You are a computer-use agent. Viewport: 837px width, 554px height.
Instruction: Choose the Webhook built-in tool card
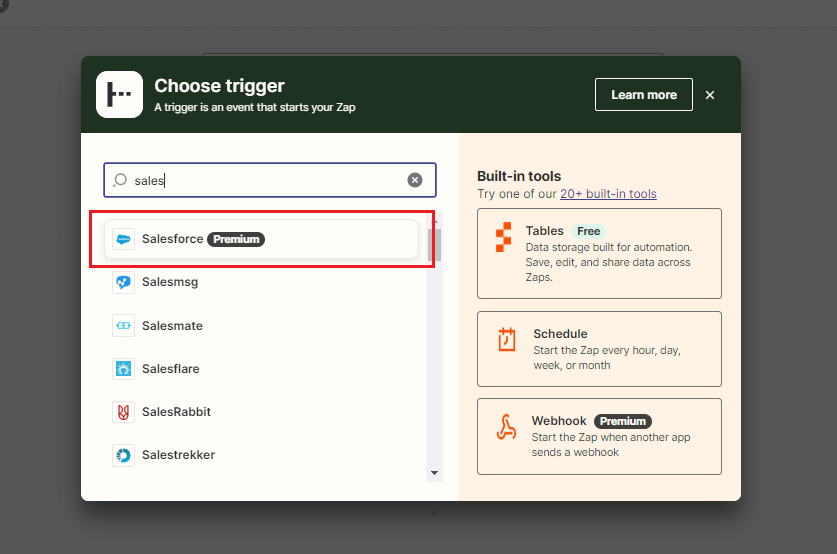(599, 437)
